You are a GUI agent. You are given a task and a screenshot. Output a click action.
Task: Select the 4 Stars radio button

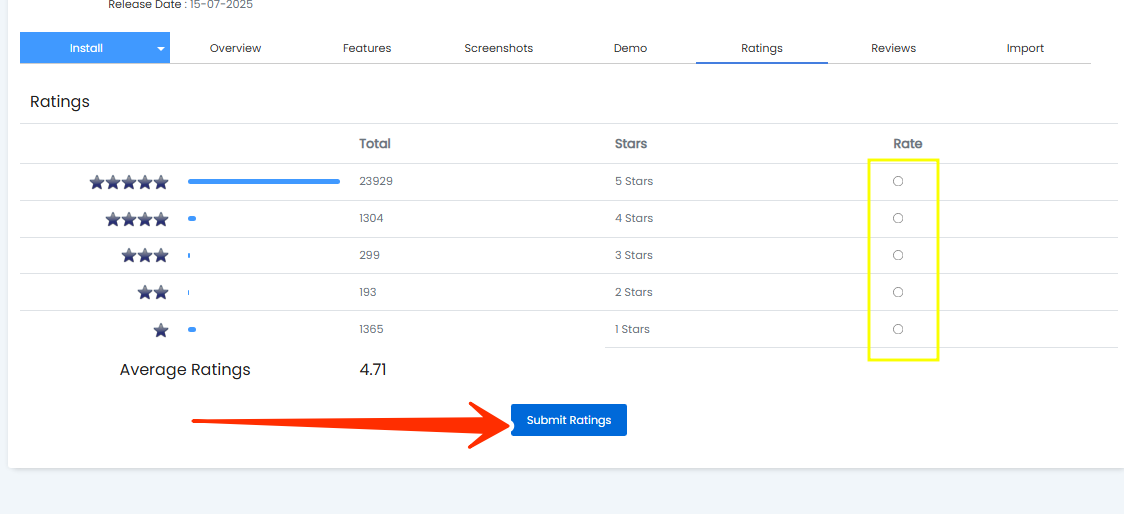pyautogui.click(x=897, y=218)
